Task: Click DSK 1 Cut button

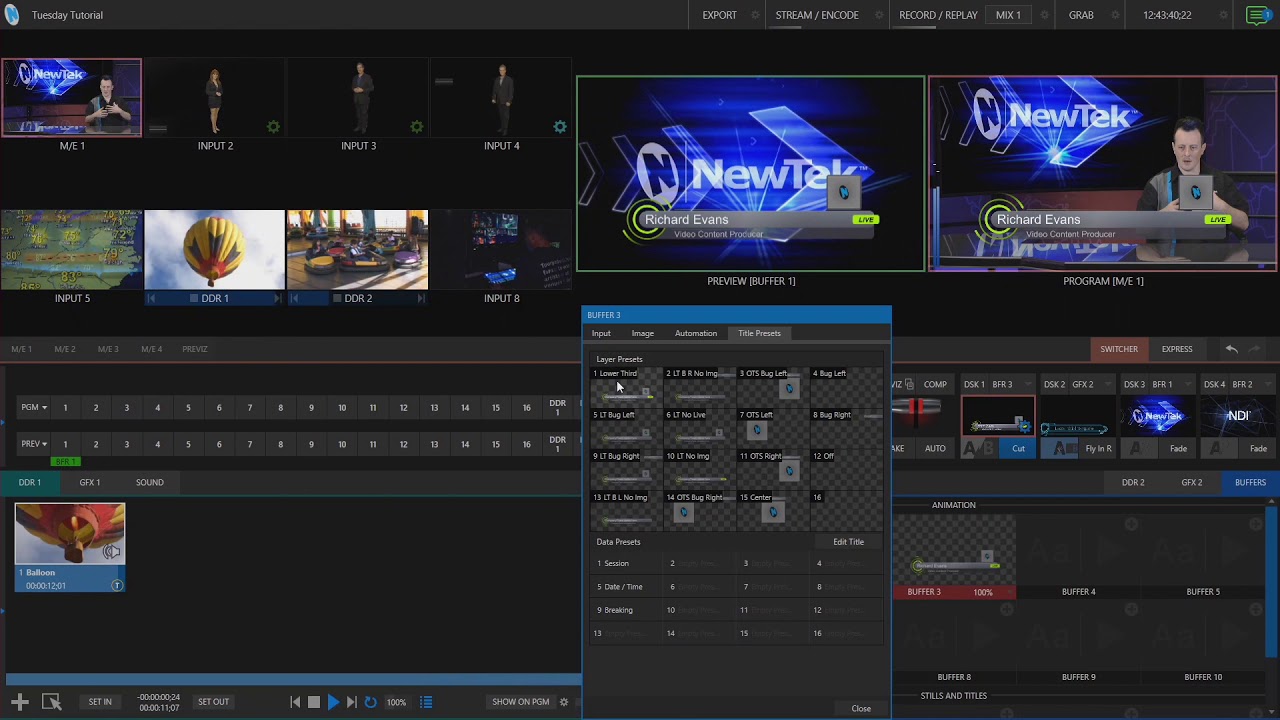Action: (1018, 449)
